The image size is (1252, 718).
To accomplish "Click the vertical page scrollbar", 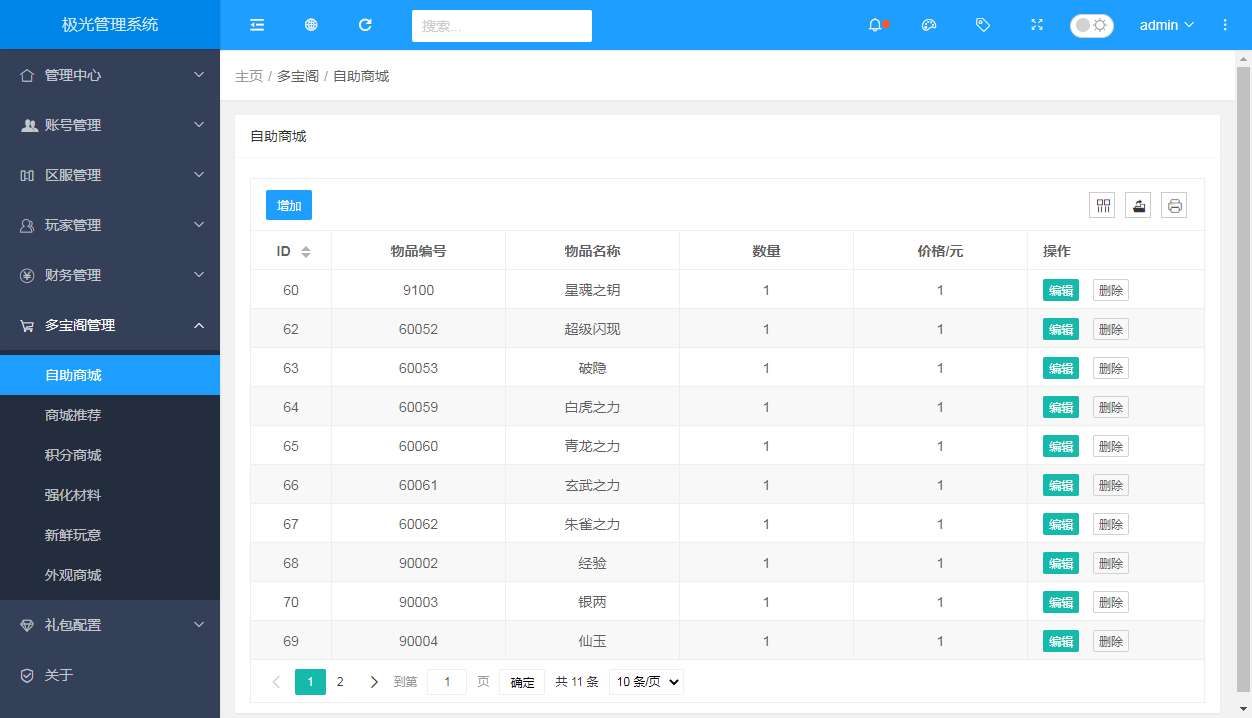I will coord(1244,380).
